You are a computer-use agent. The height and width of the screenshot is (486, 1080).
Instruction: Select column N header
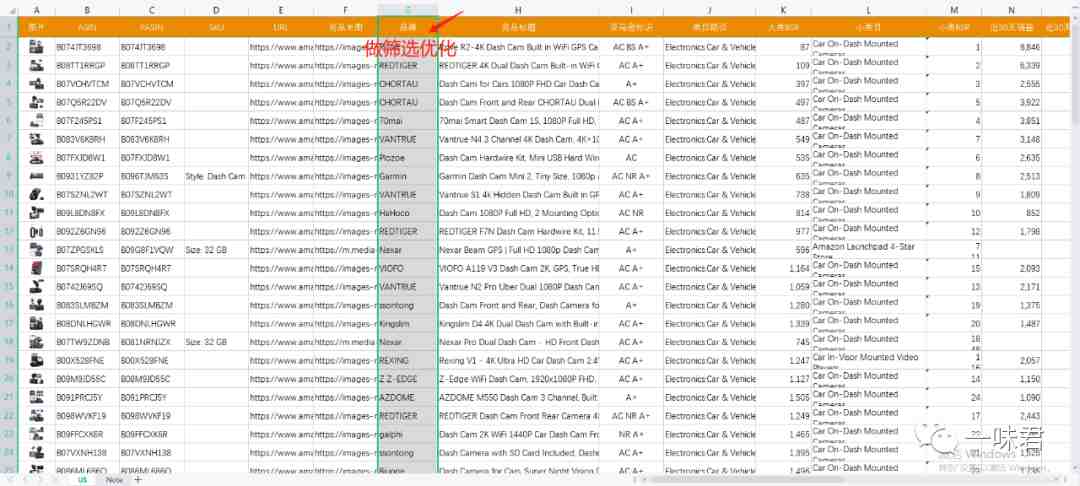click(x=1011, y=10)
